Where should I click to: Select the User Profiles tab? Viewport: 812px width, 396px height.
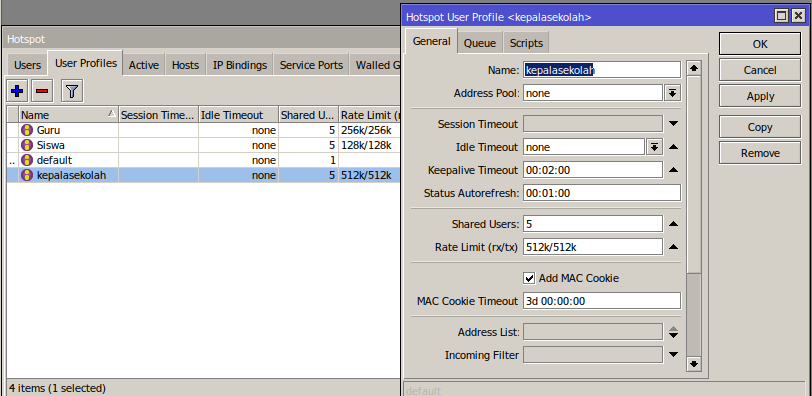[x=85, y=63]
